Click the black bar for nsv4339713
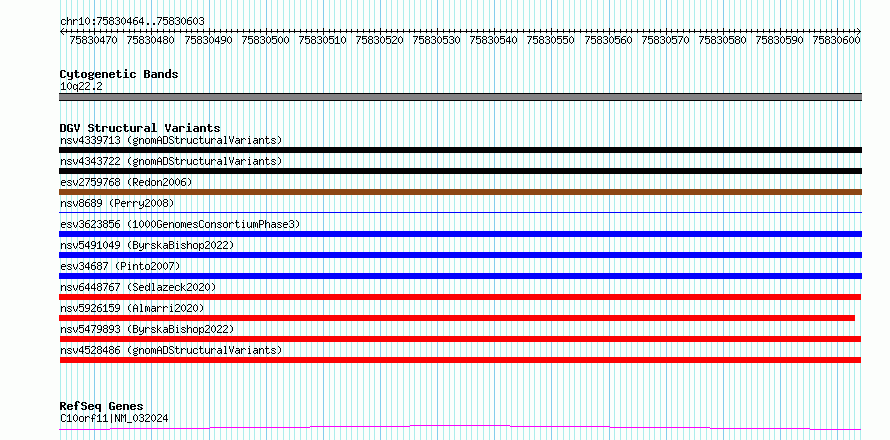This screenshot has height=440, width=890. [460, 150]
